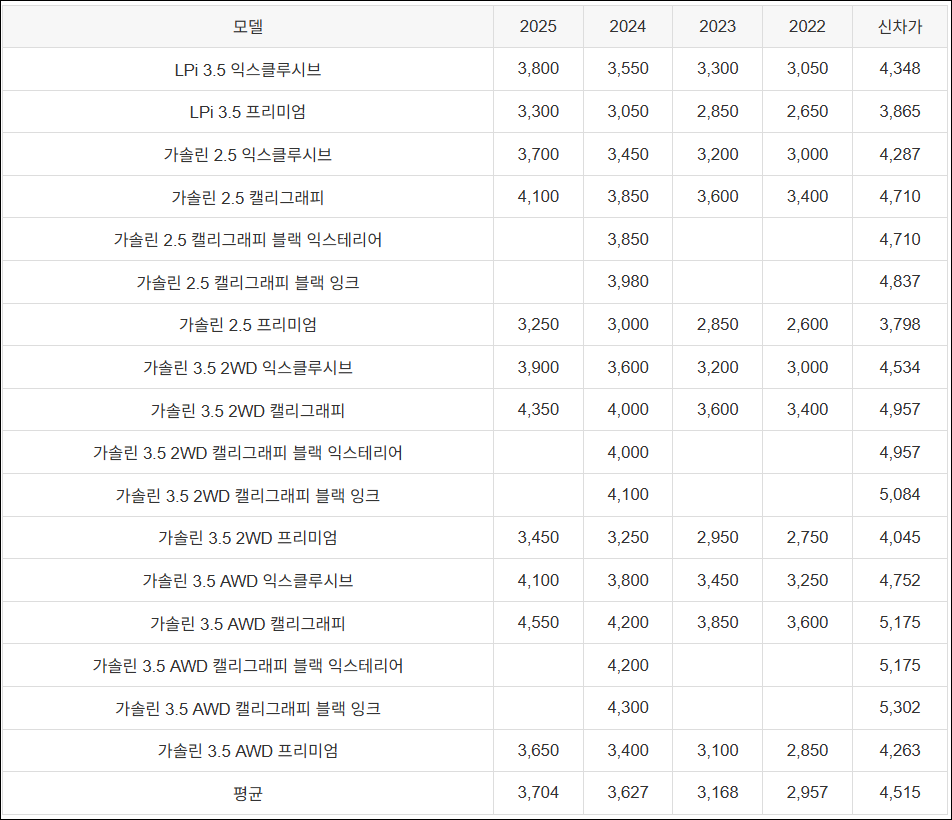Click 2024 price 4,100 for 2WD 블랙 잉크
This screenshot has height=820, width=952.
(x=628, y=494)
